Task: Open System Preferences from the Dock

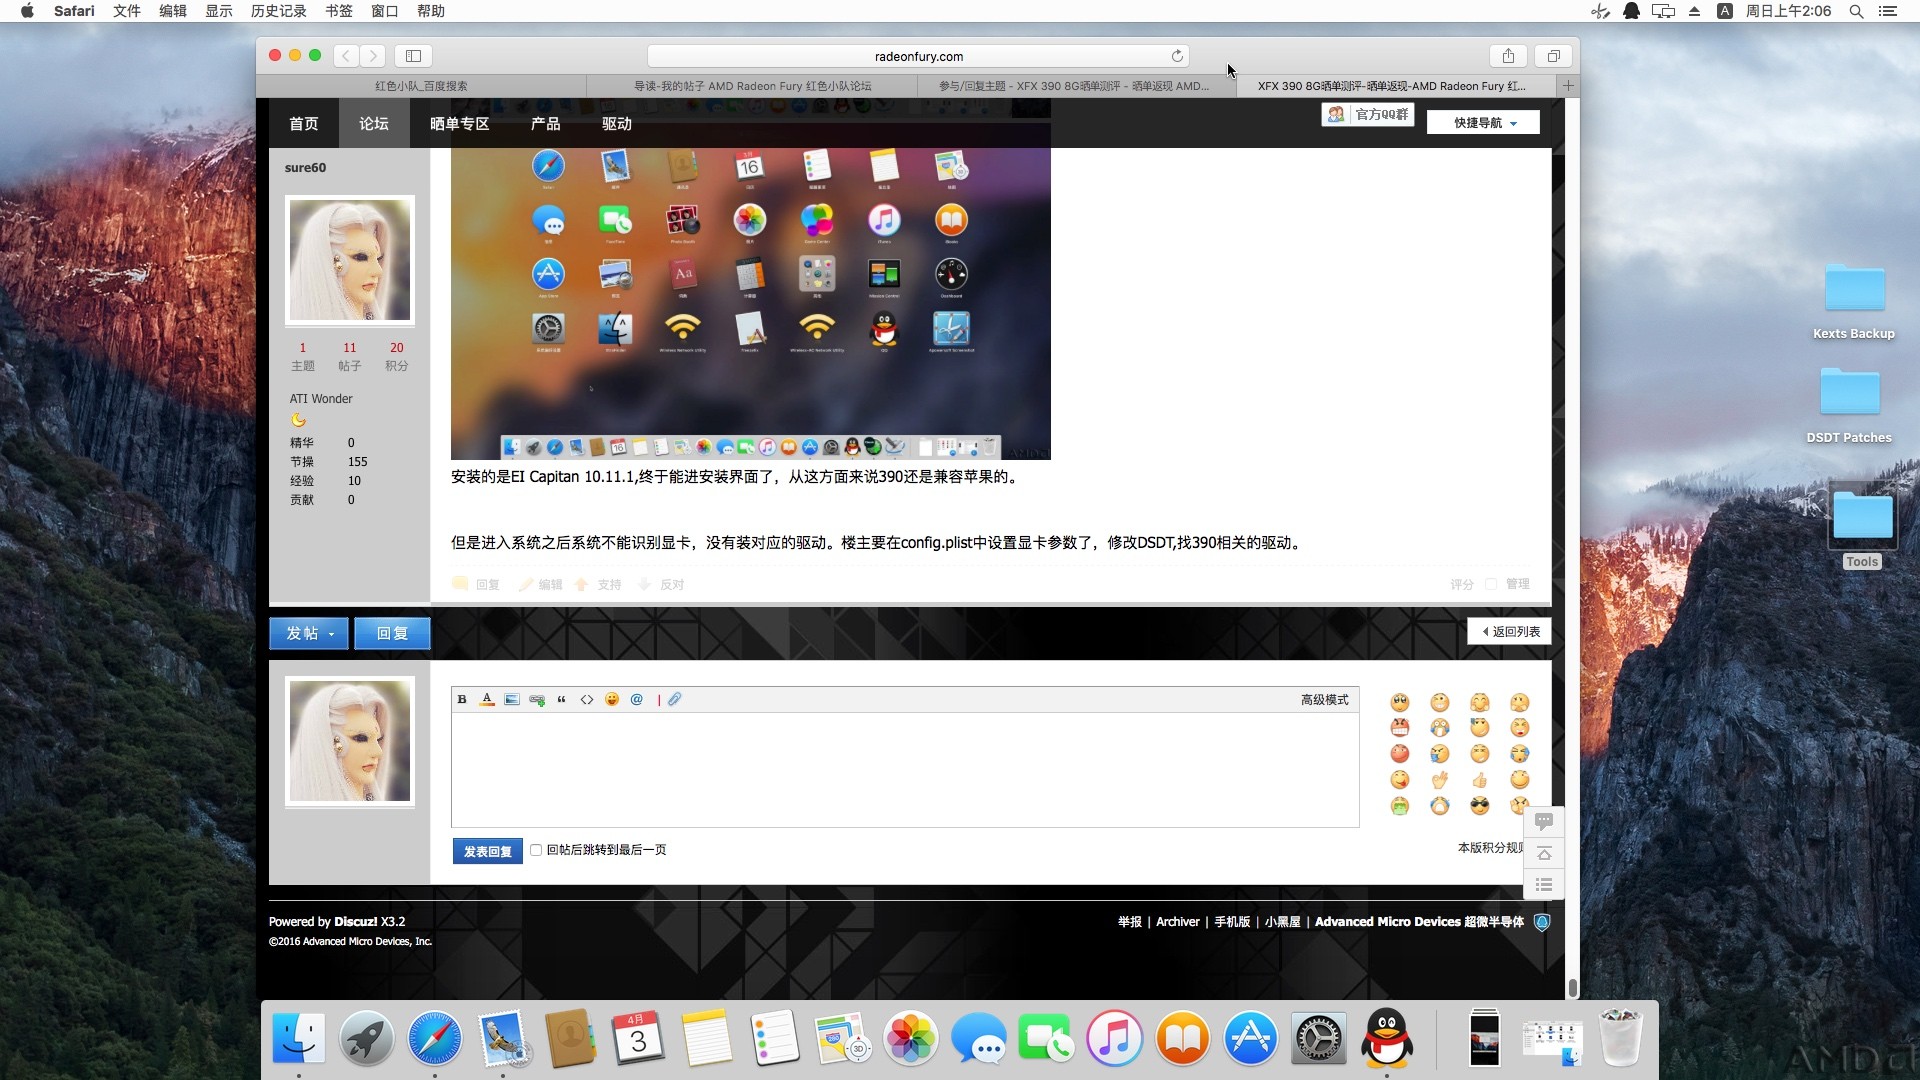Action: click(x=1319, y=1038)
